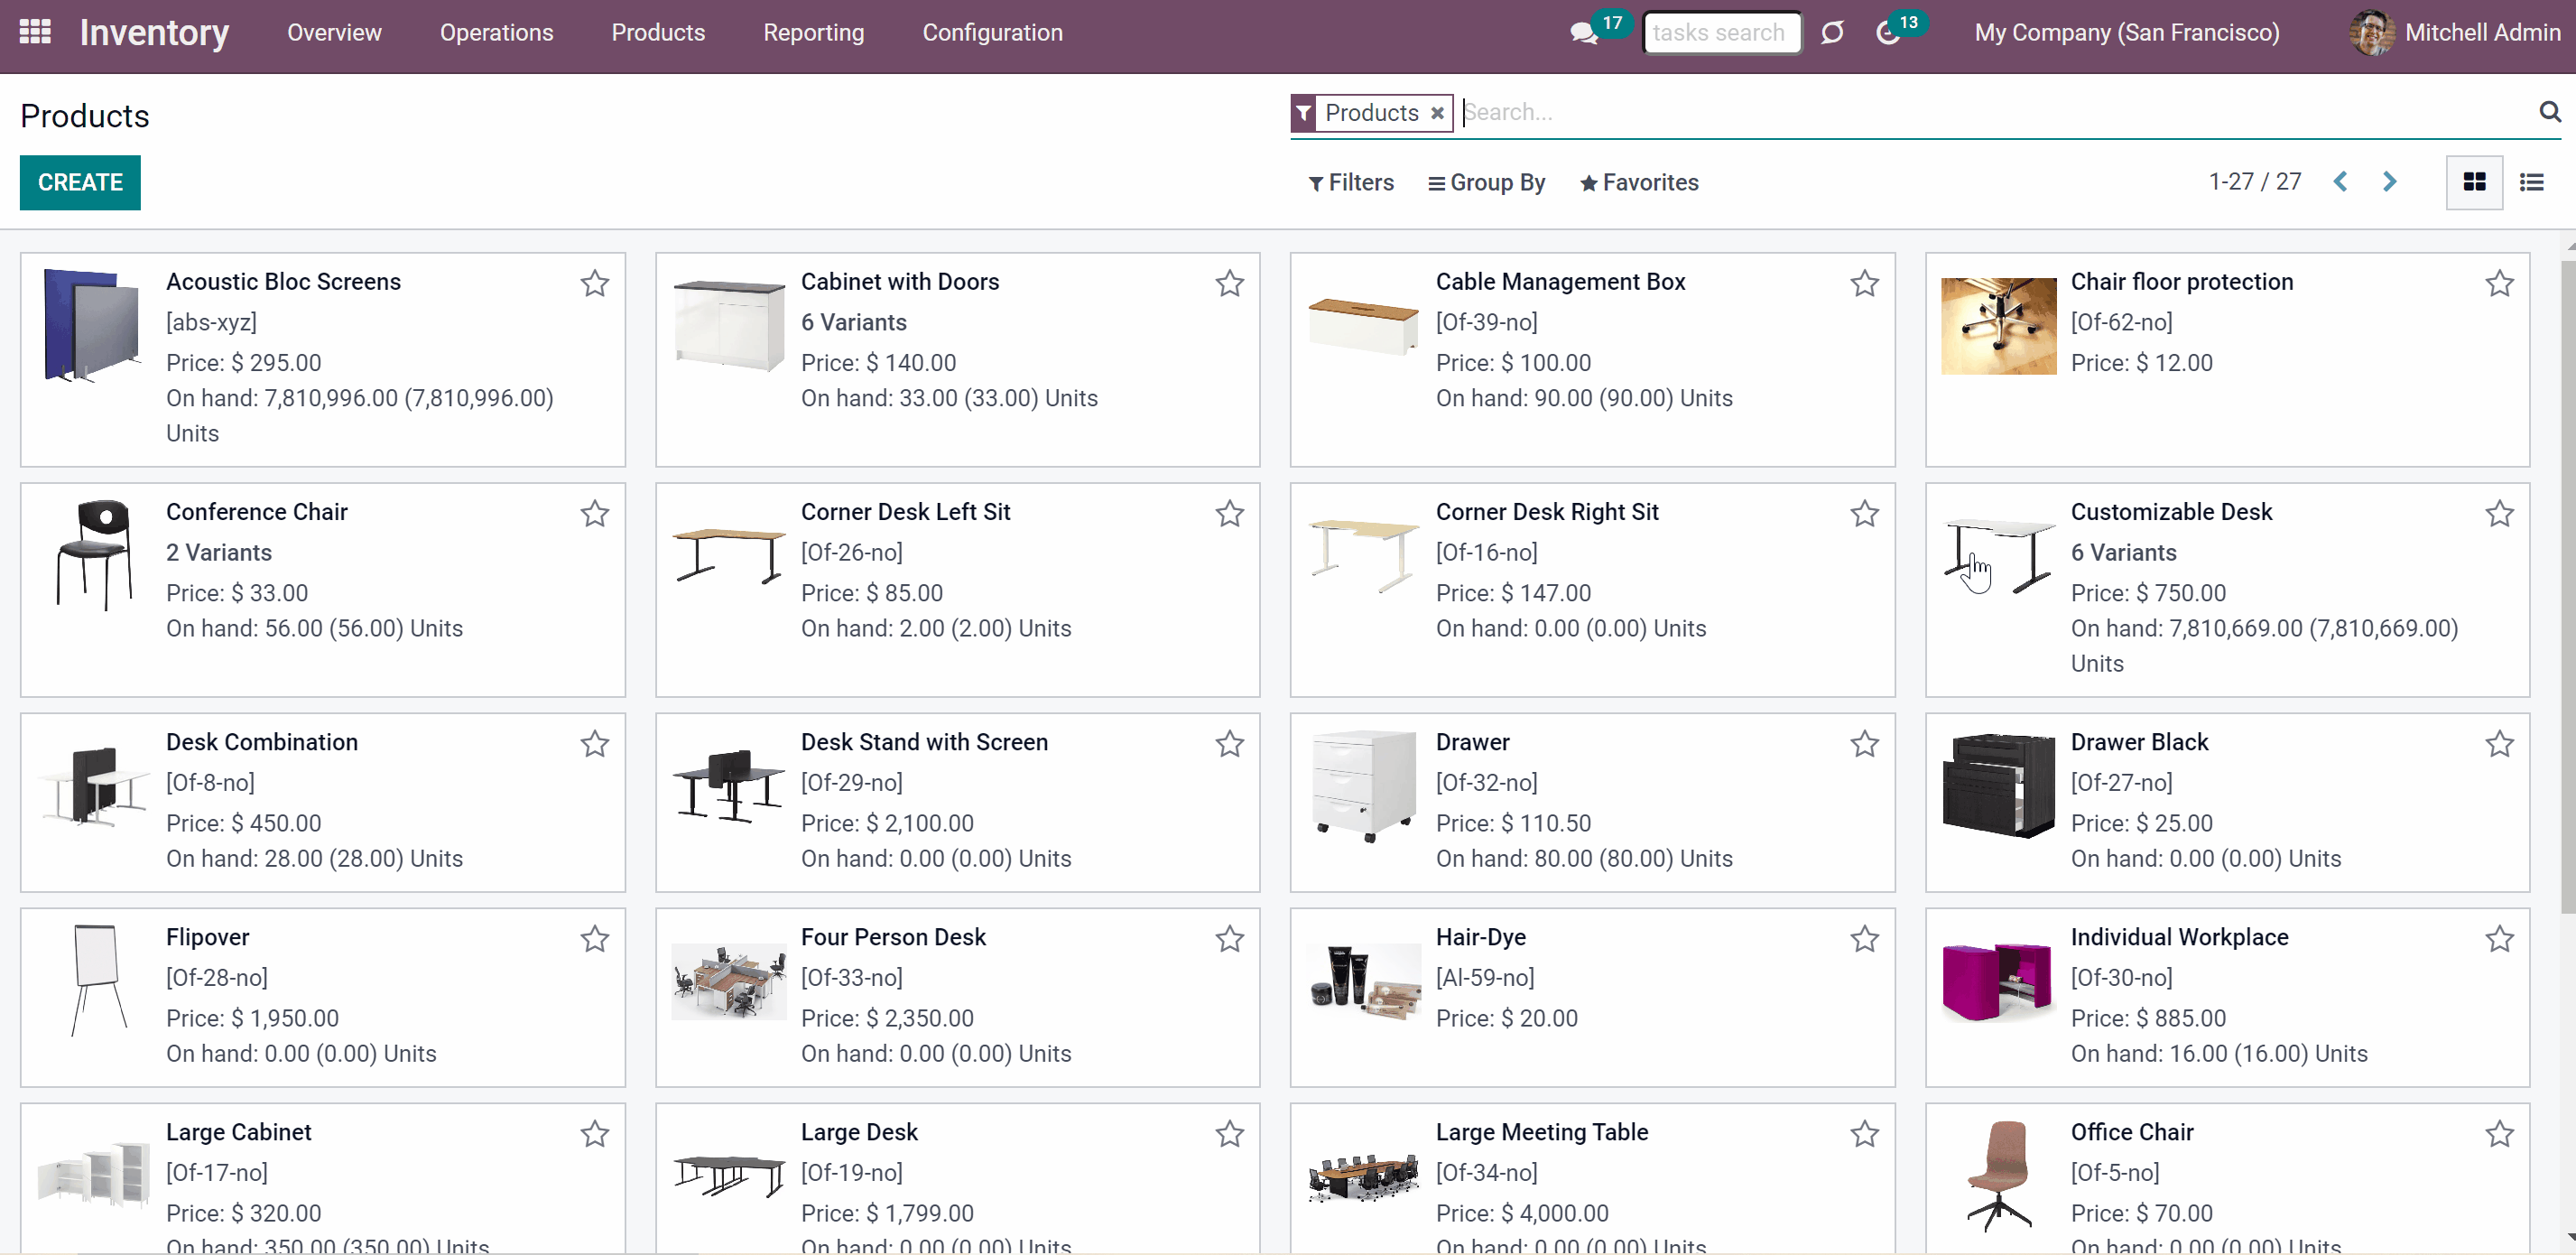2576x1255 pixels.
Task: Go to next page arrow
Action: [2389, 182]
